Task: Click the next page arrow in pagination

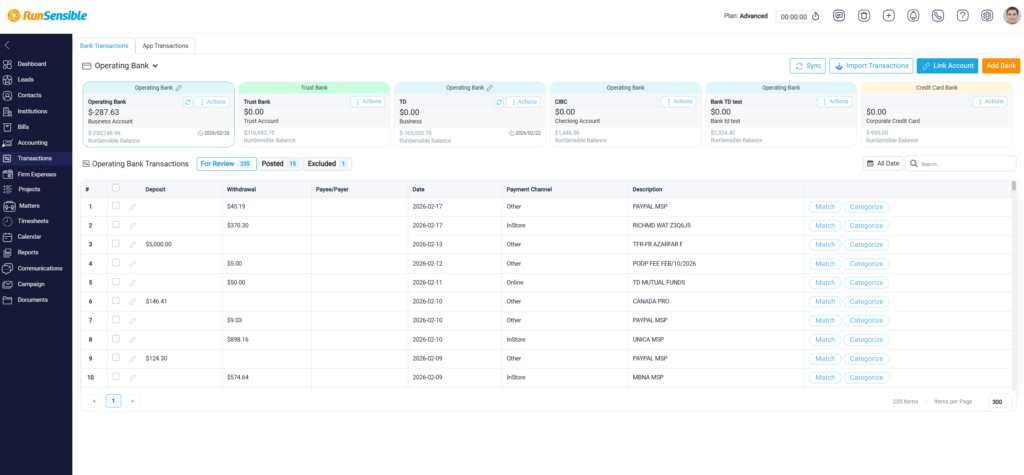Action: click(x=133, y=401)
